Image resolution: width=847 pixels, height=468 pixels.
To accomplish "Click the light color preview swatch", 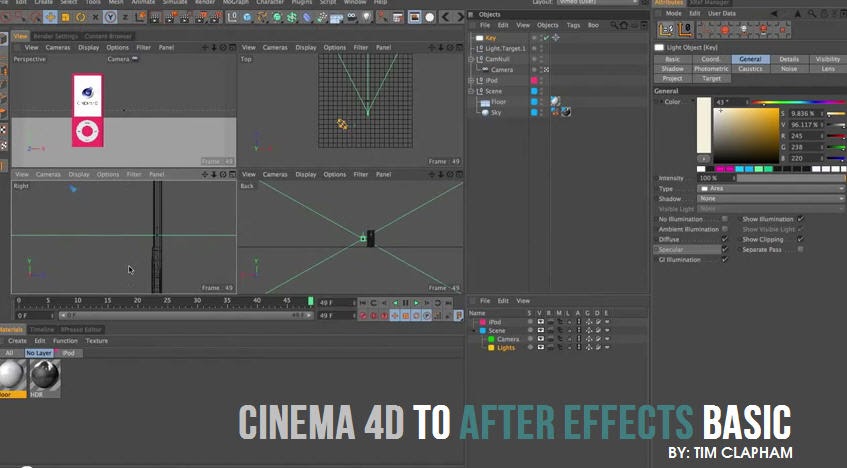I will tap(704, 125).
